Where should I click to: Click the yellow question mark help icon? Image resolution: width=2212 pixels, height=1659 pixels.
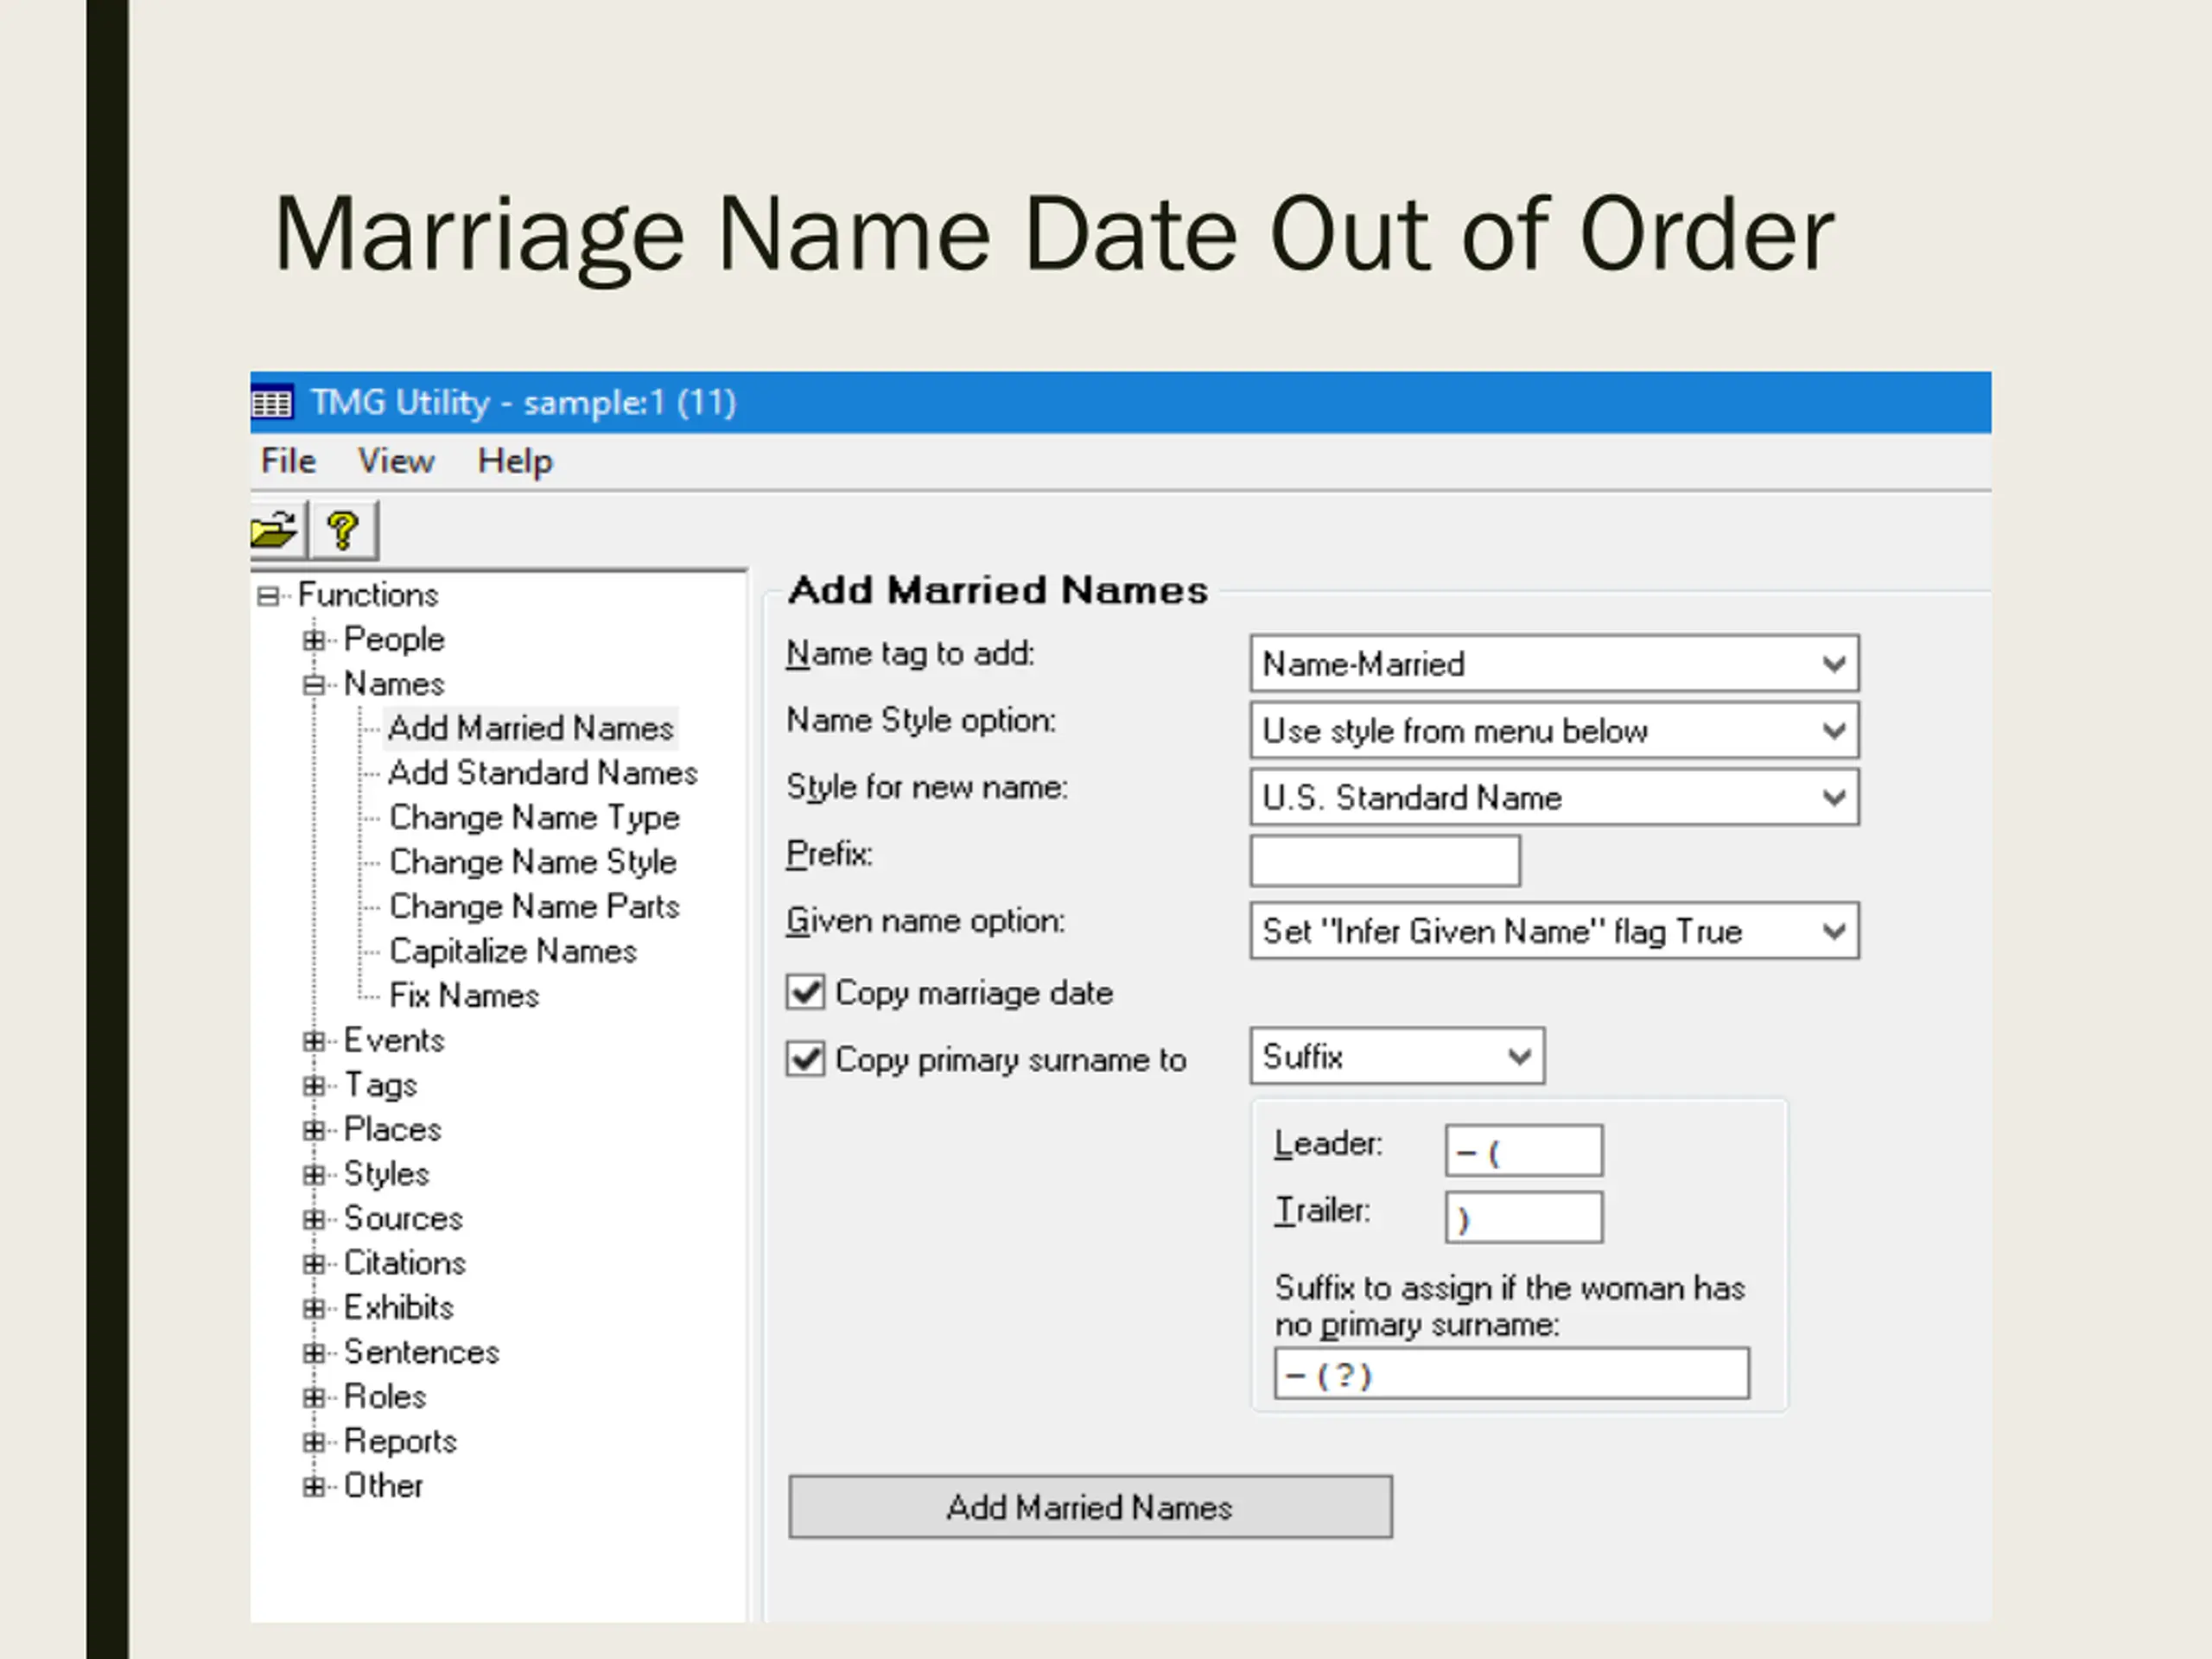(x=343, y=530)
